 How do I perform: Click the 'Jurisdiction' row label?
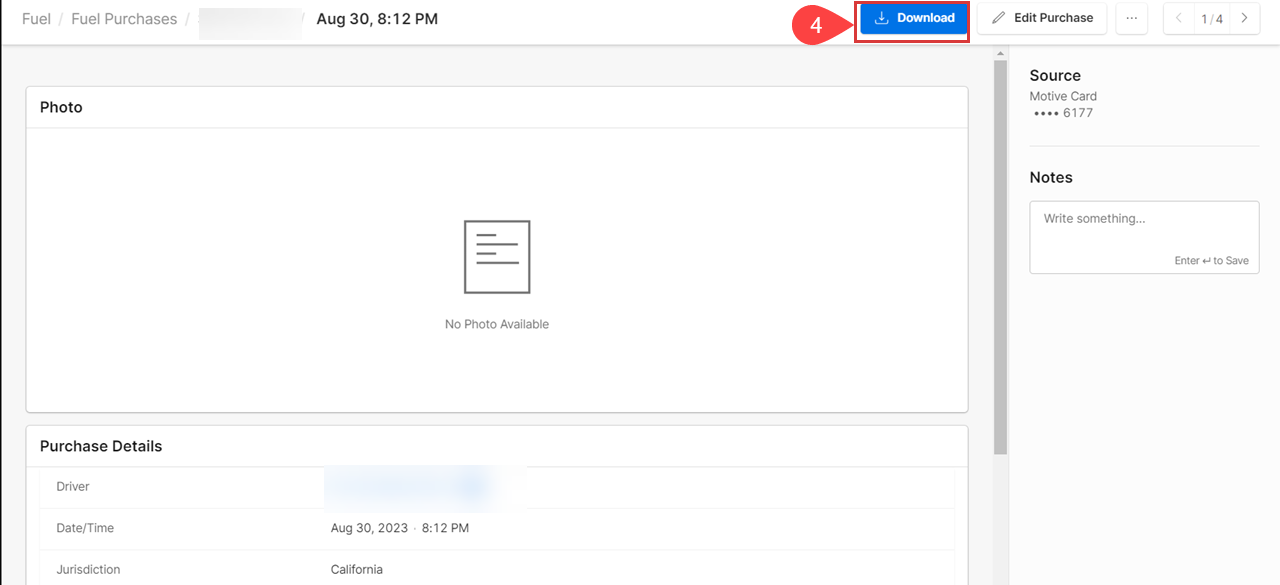click(88, 569)
